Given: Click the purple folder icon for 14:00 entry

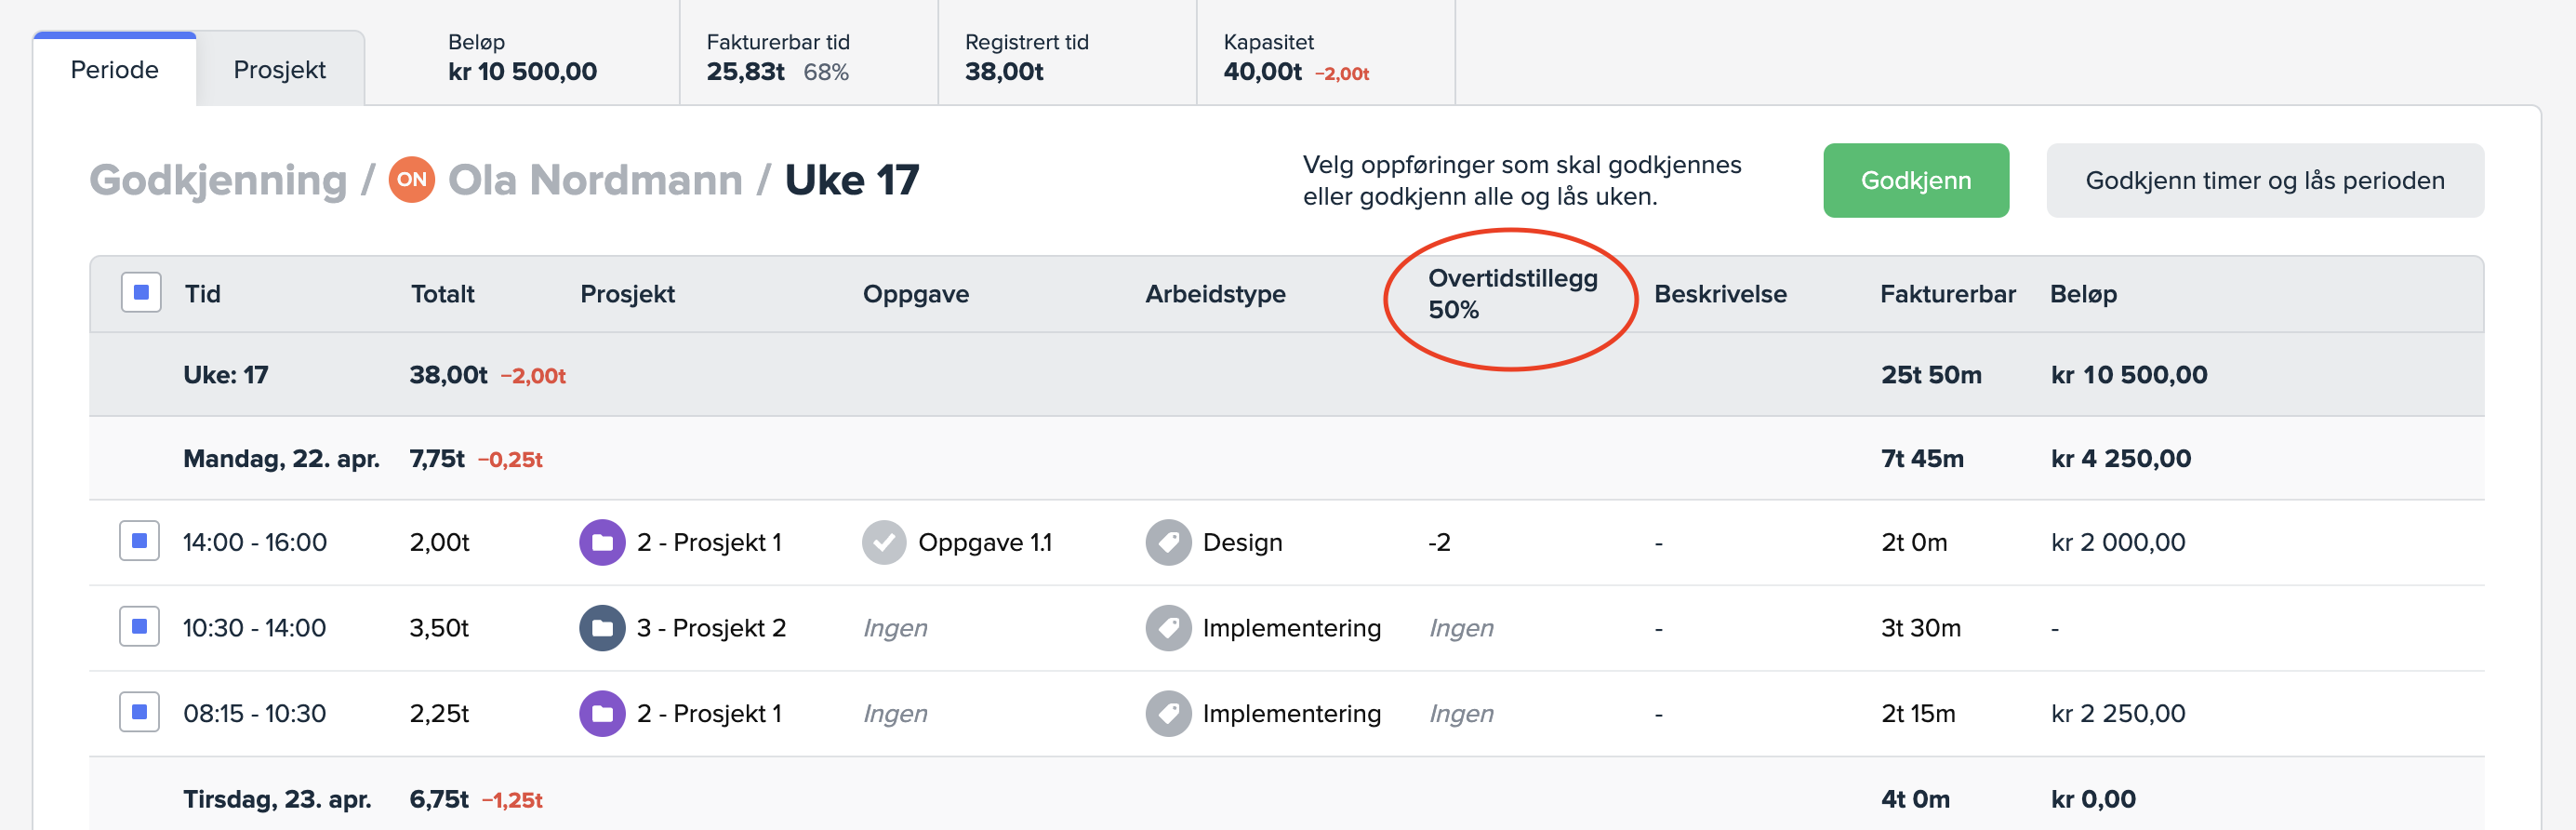Looking at the screenshot, I should coord(602,542).
